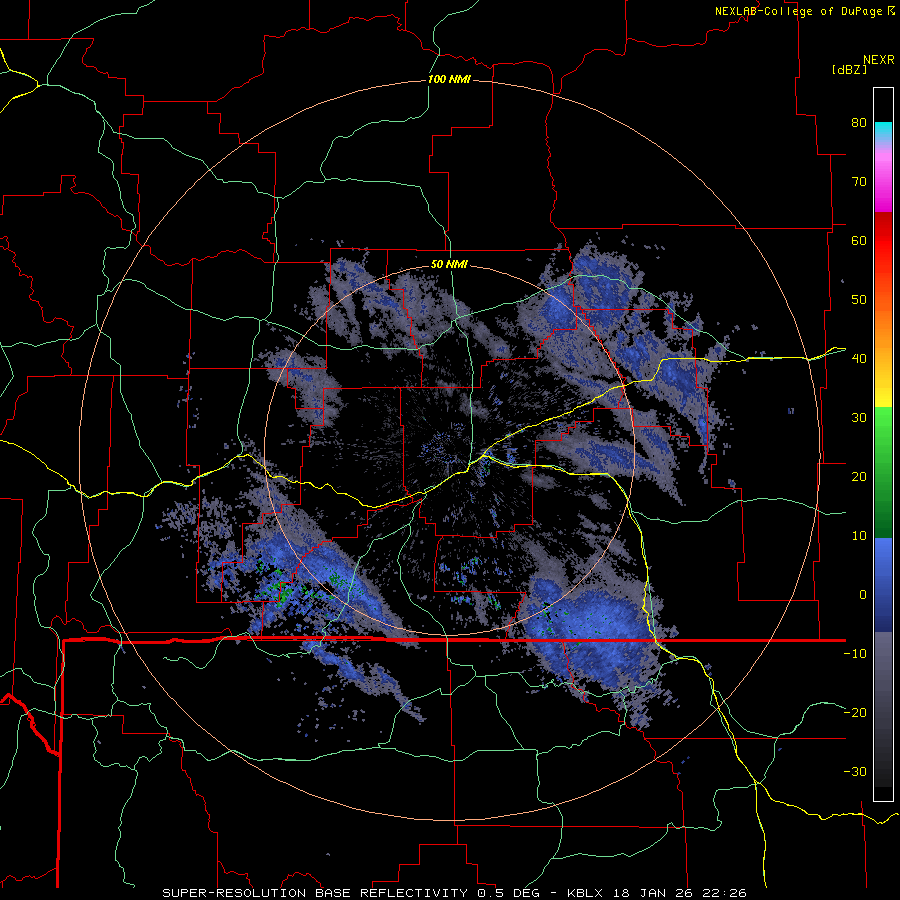The width and height of the screenshot is (900, 900).
Task: Pick the cyan top of the color bar
Action: click(x=883, y=132)
